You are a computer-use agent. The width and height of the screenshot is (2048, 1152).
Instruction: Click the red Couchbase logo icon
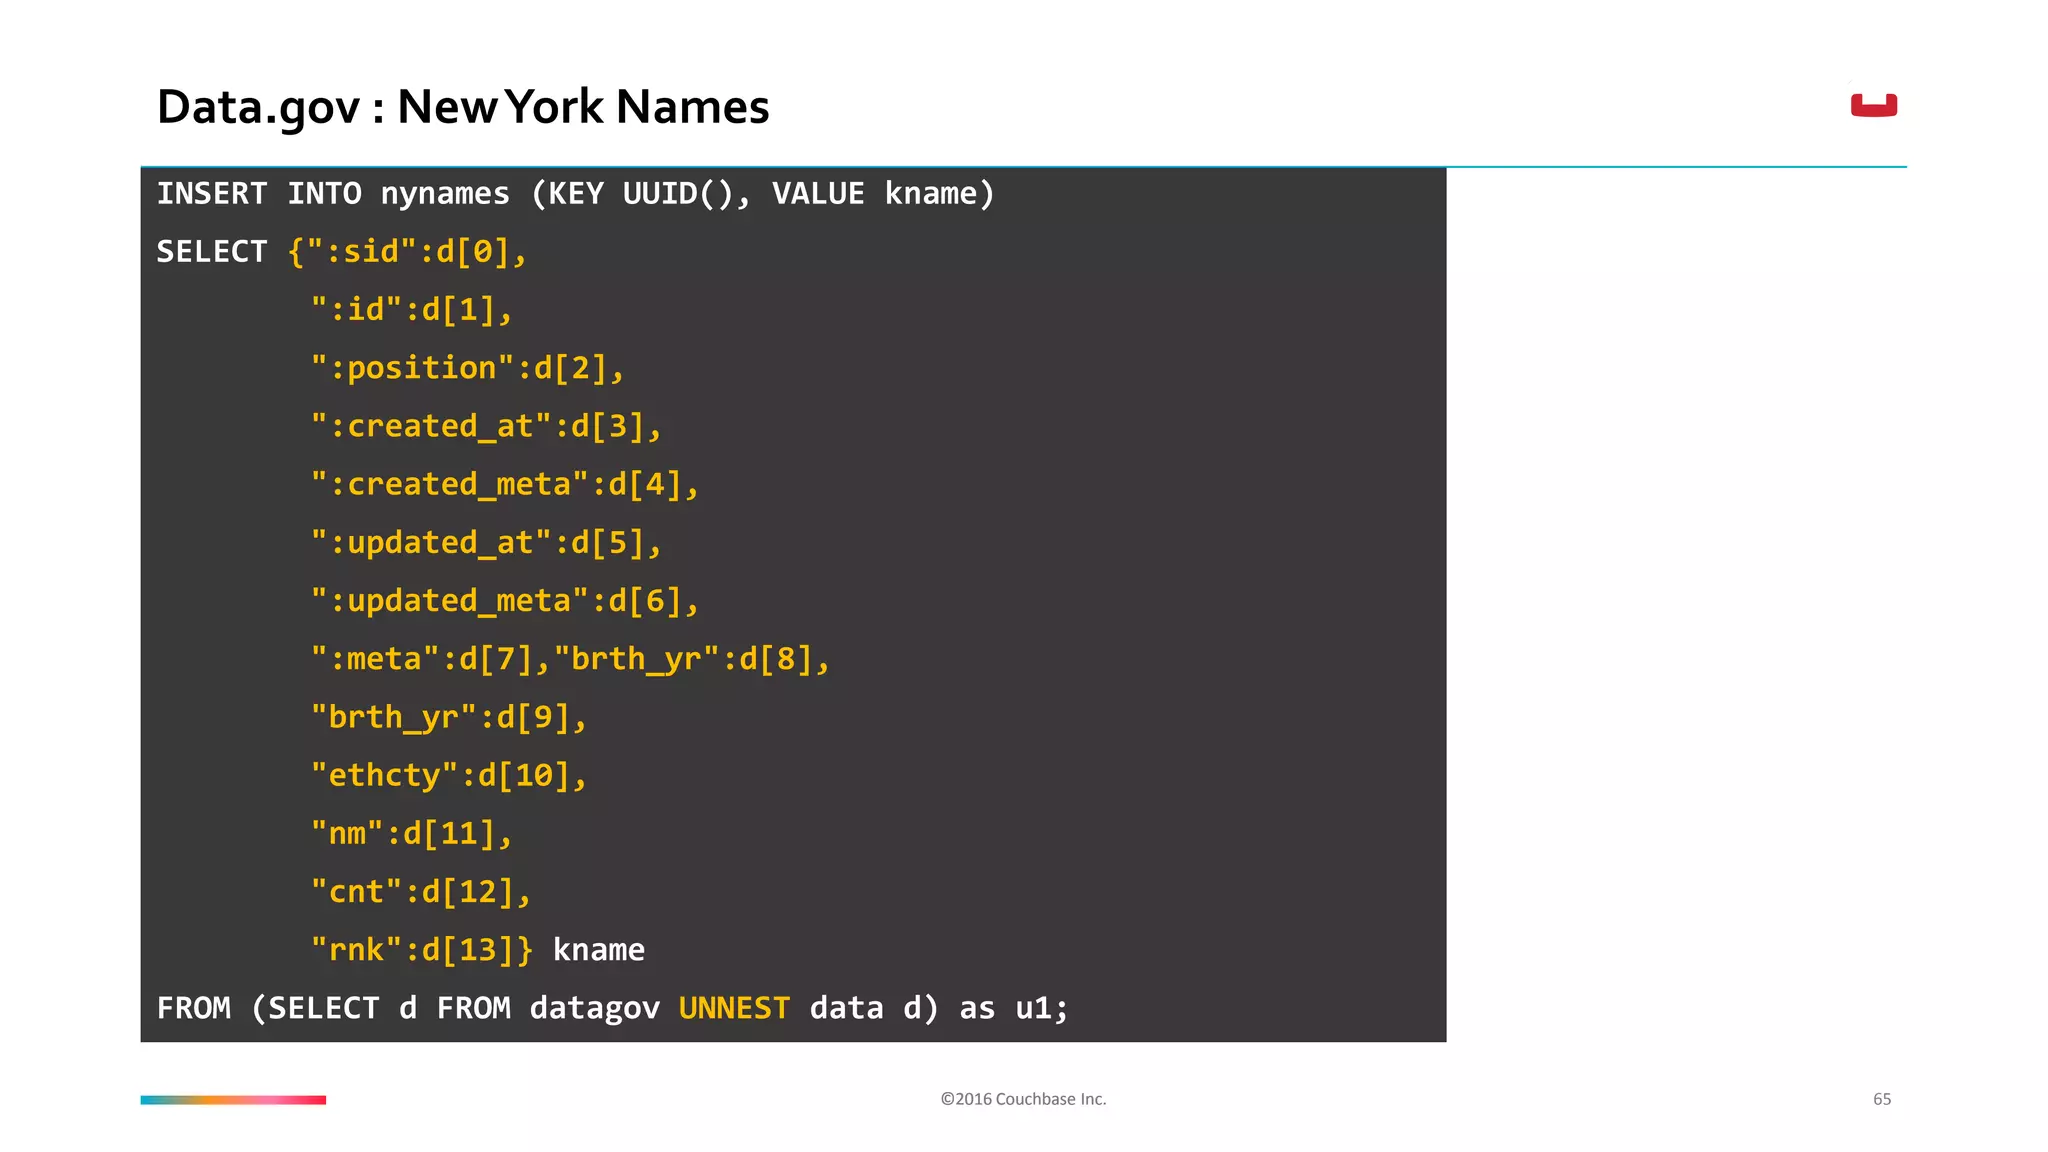[x=1873, y=105]
